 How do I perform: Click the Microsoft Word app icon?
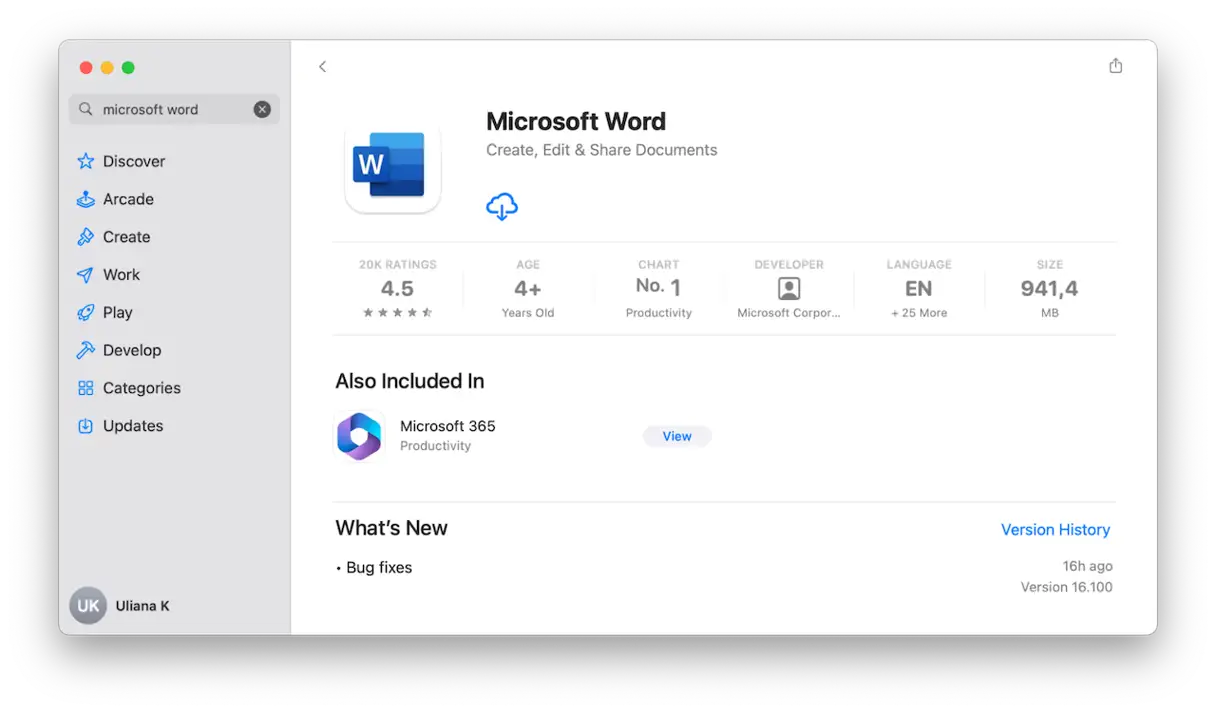coord(392,165)
